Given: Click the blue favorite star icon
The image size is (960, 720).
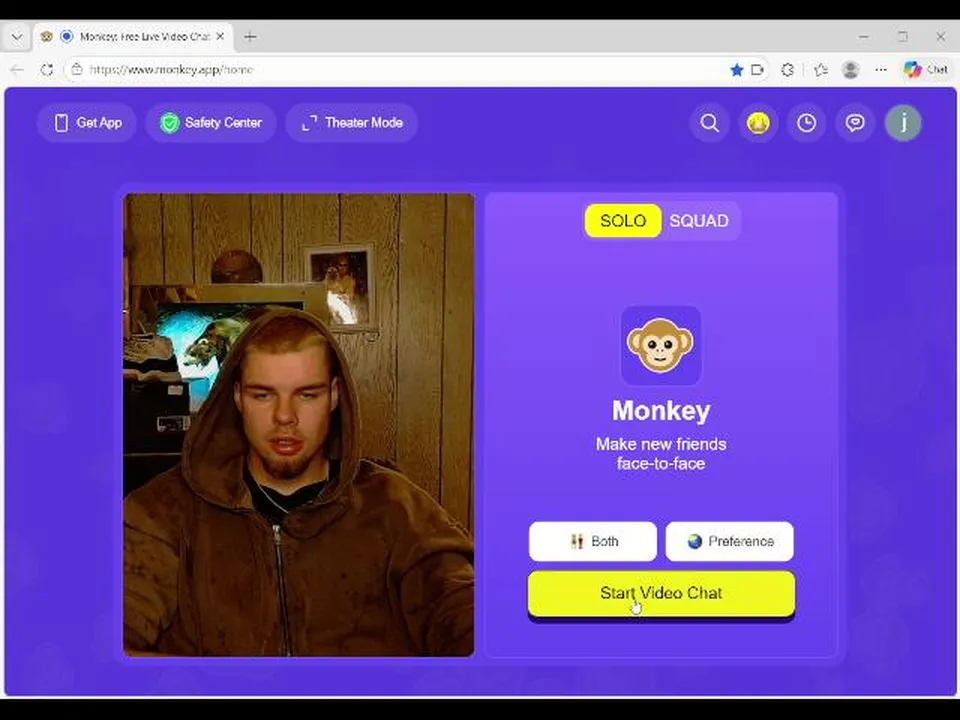Looking at the screenshot, I should click(737, 70).
